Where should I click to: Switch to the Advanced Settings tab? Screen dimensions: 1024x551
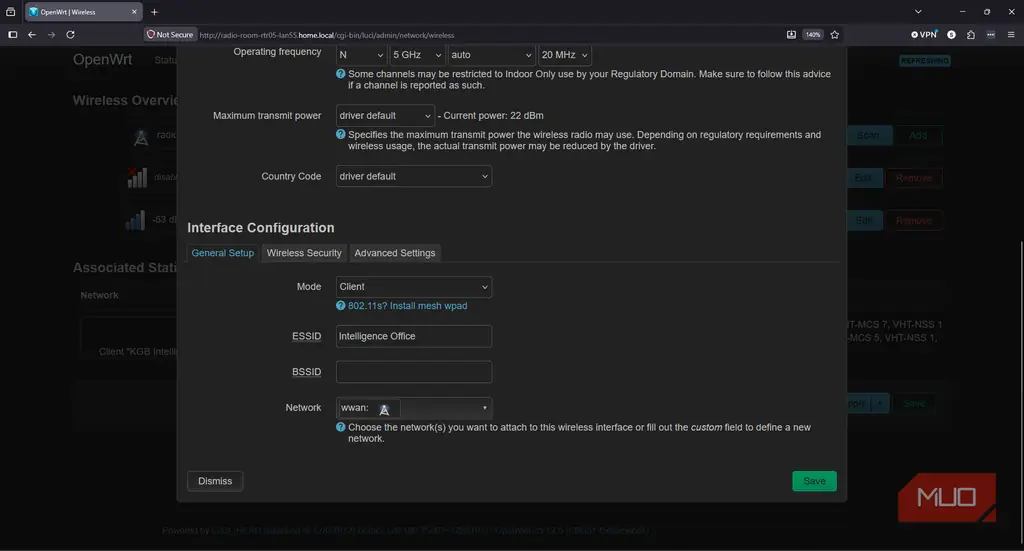[x=394, y=253]
